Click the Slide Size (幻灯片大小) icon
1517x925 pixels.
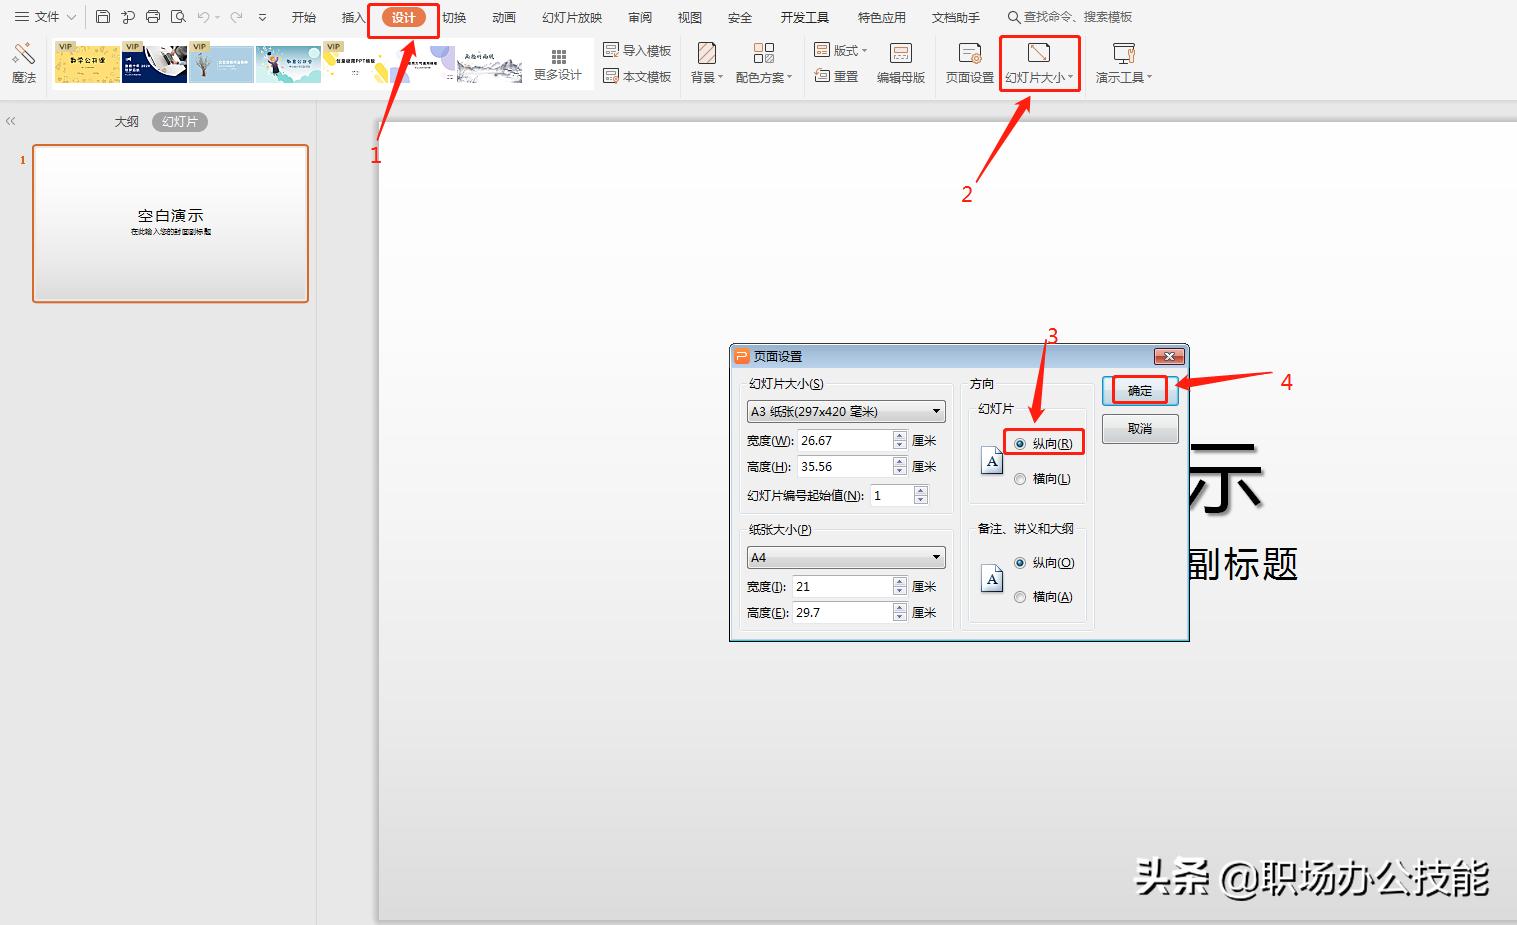(x=1039, y=62)
